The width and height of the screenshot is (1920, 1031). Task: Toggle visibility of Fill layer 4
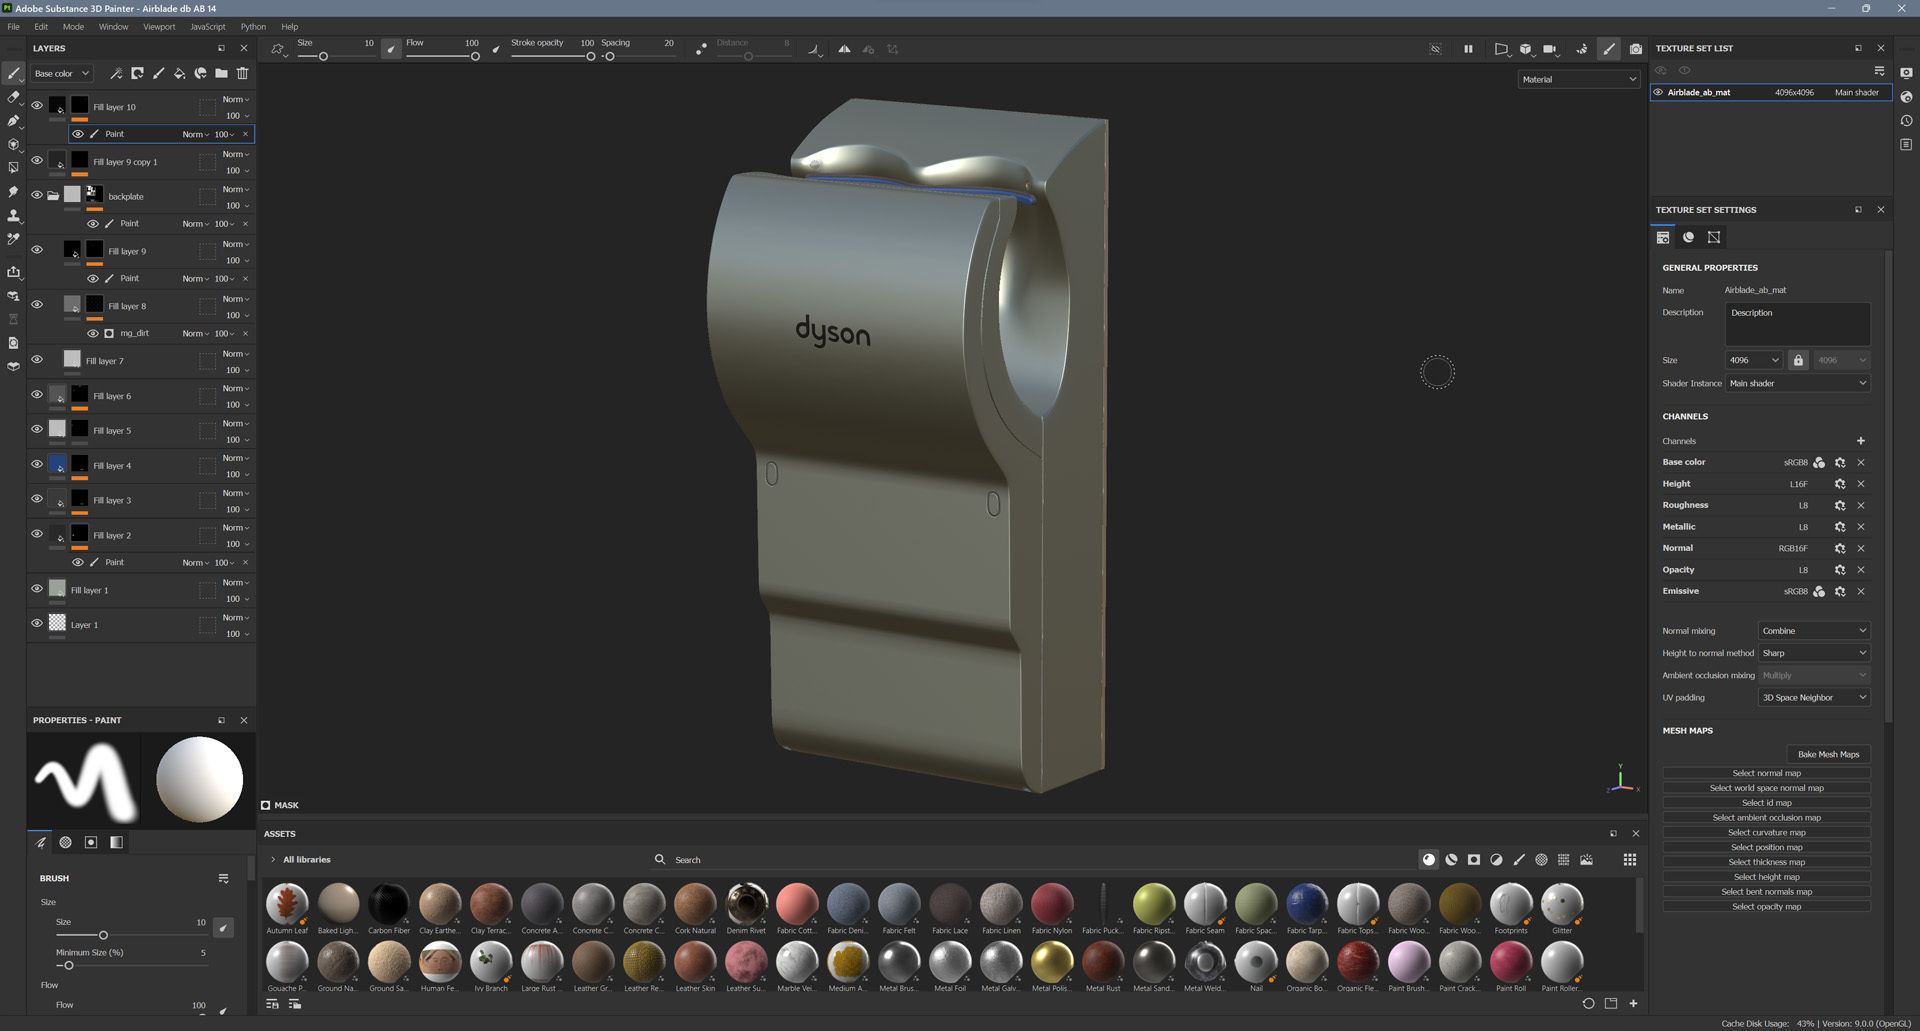(37, 464)
